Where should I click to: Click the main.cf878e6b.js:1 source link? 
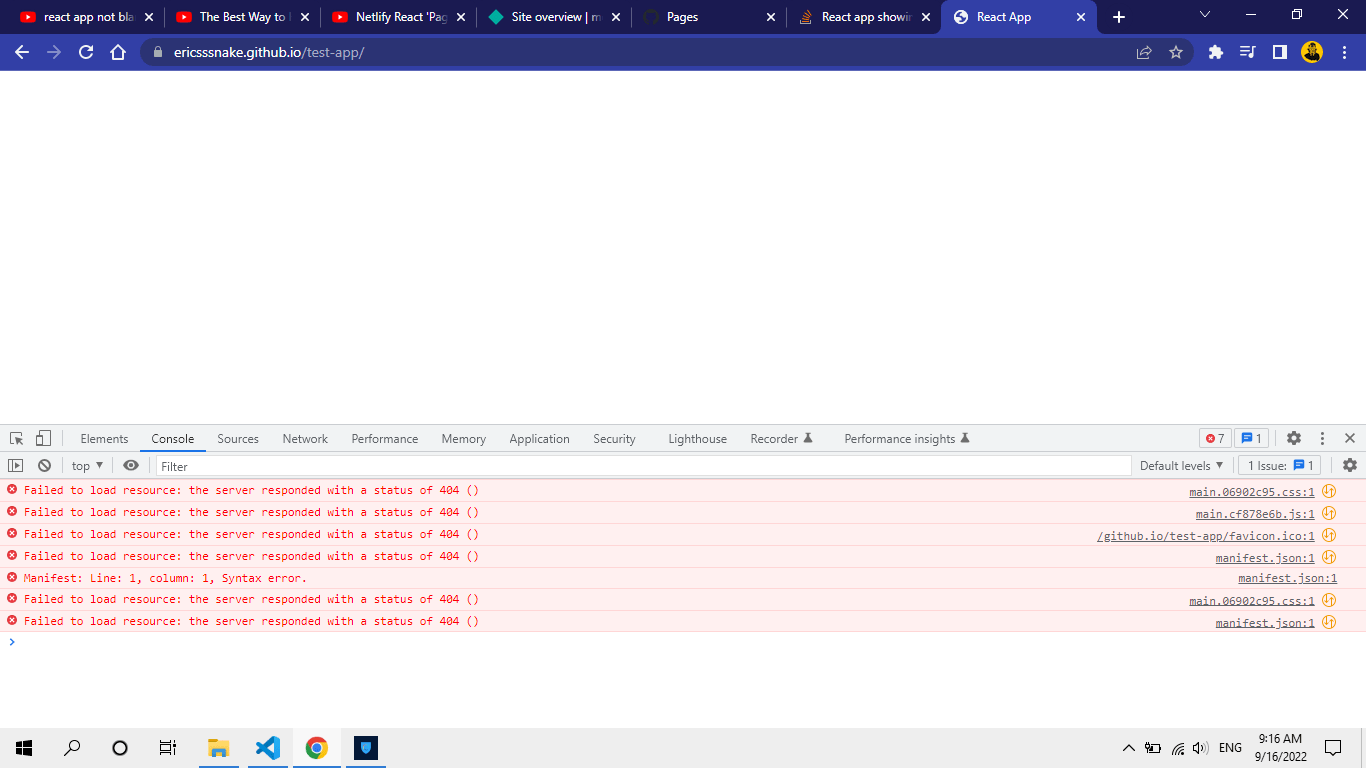1254,512
